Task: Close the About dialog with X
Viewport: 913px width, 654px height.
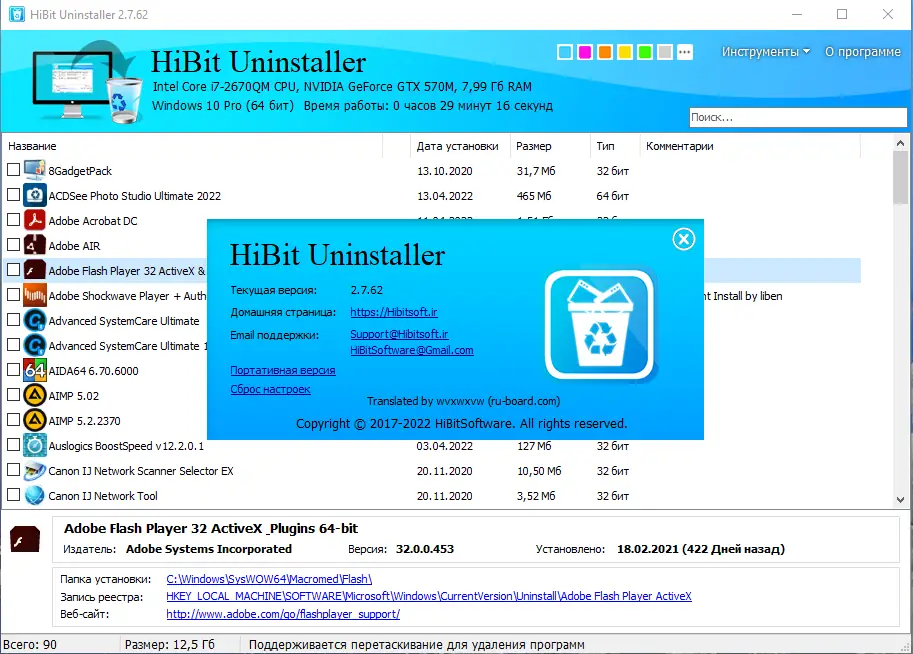Action: 684,239
